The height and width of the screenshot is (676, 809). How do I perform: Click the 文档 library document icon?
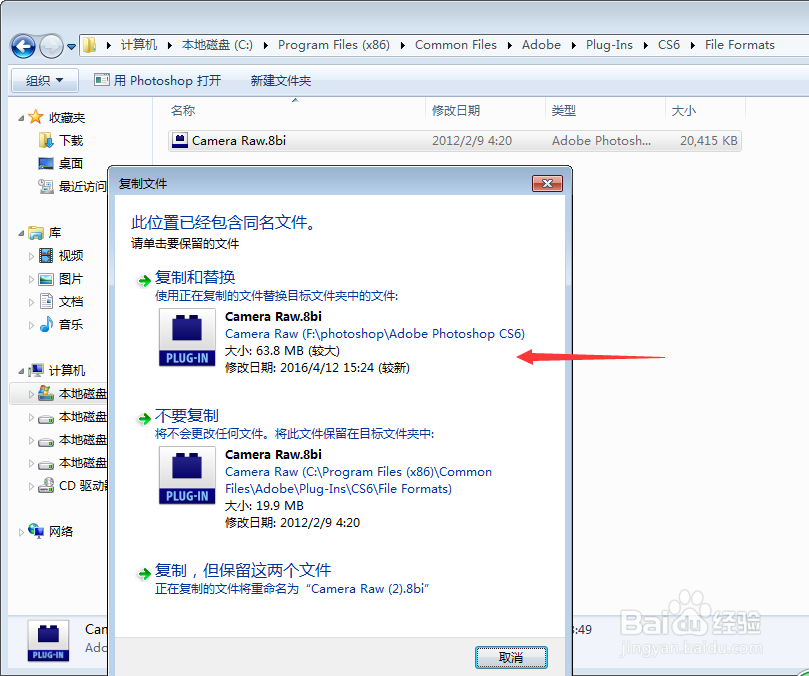coord(46,301)
